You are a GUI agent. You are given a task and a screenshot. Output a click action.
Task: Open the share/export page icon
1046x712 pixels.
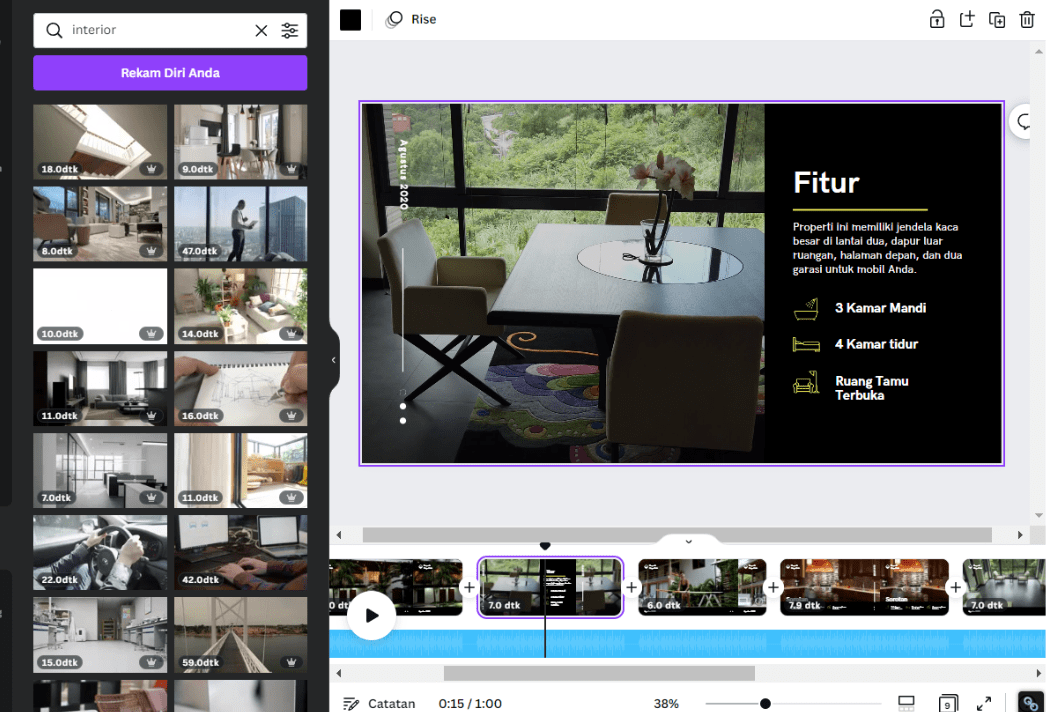[967, 19]
